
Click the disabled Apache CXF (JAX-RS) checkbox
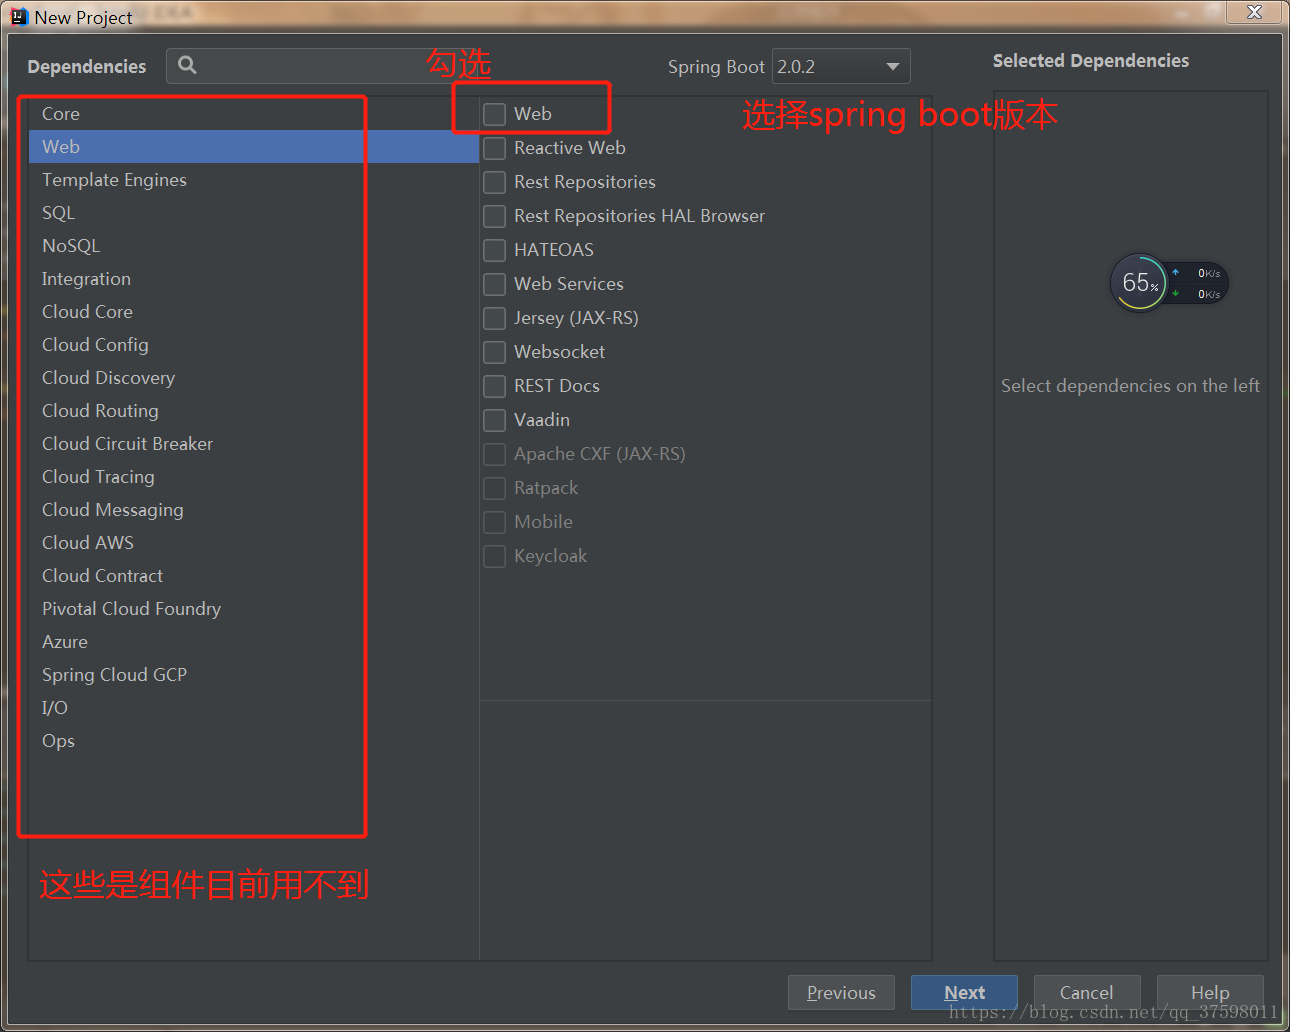click(494, 454)
